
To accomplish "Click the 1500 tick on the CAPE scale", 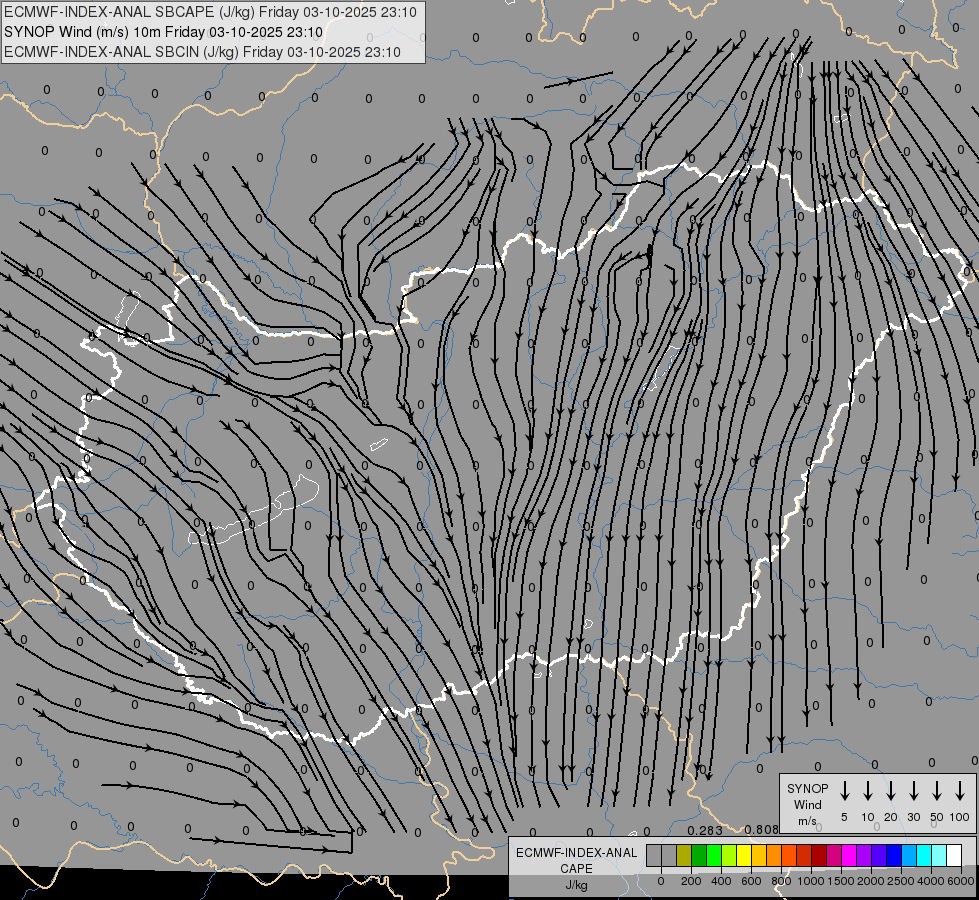I will tap(841, 881).
